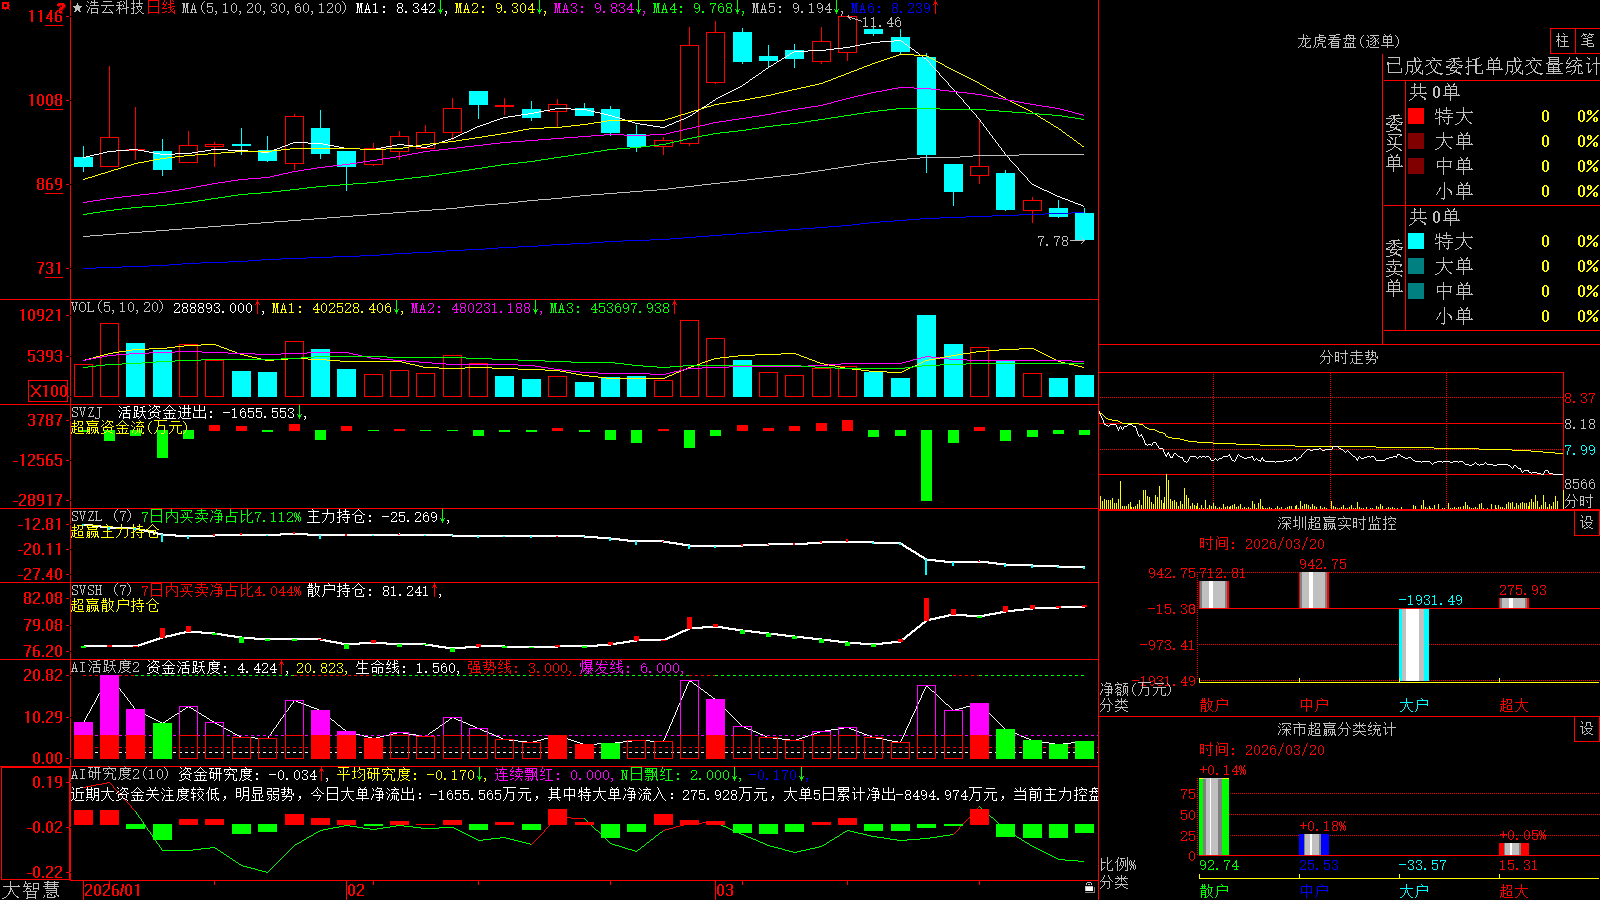Click the green 散户 +0.14% bar

(x=1214, y=816)
